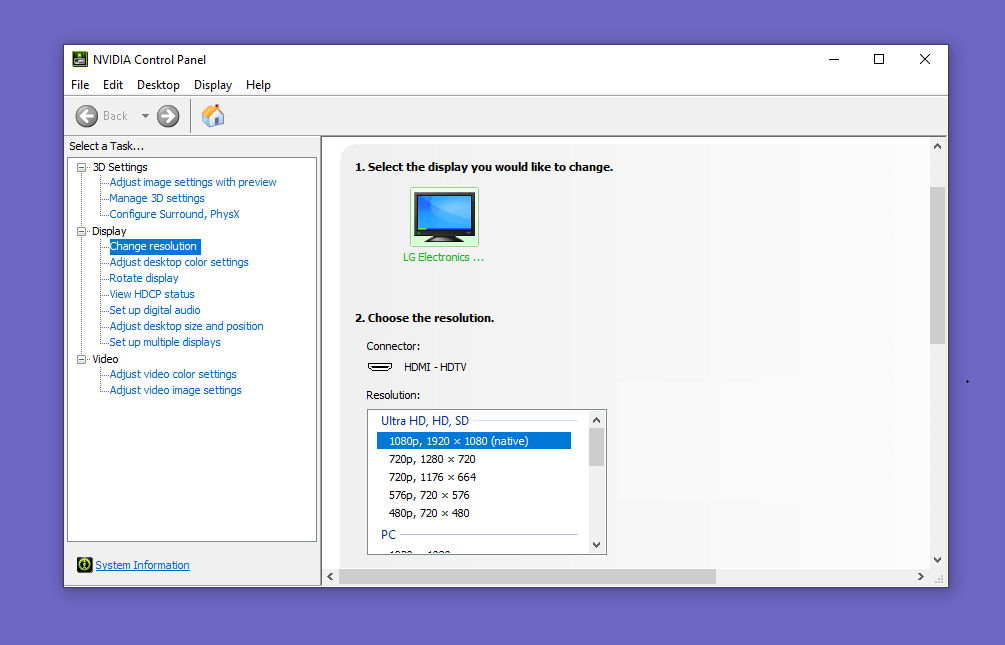
Task: Click the Ultra HD, HD, SD group header
Action: pos(425,421)
